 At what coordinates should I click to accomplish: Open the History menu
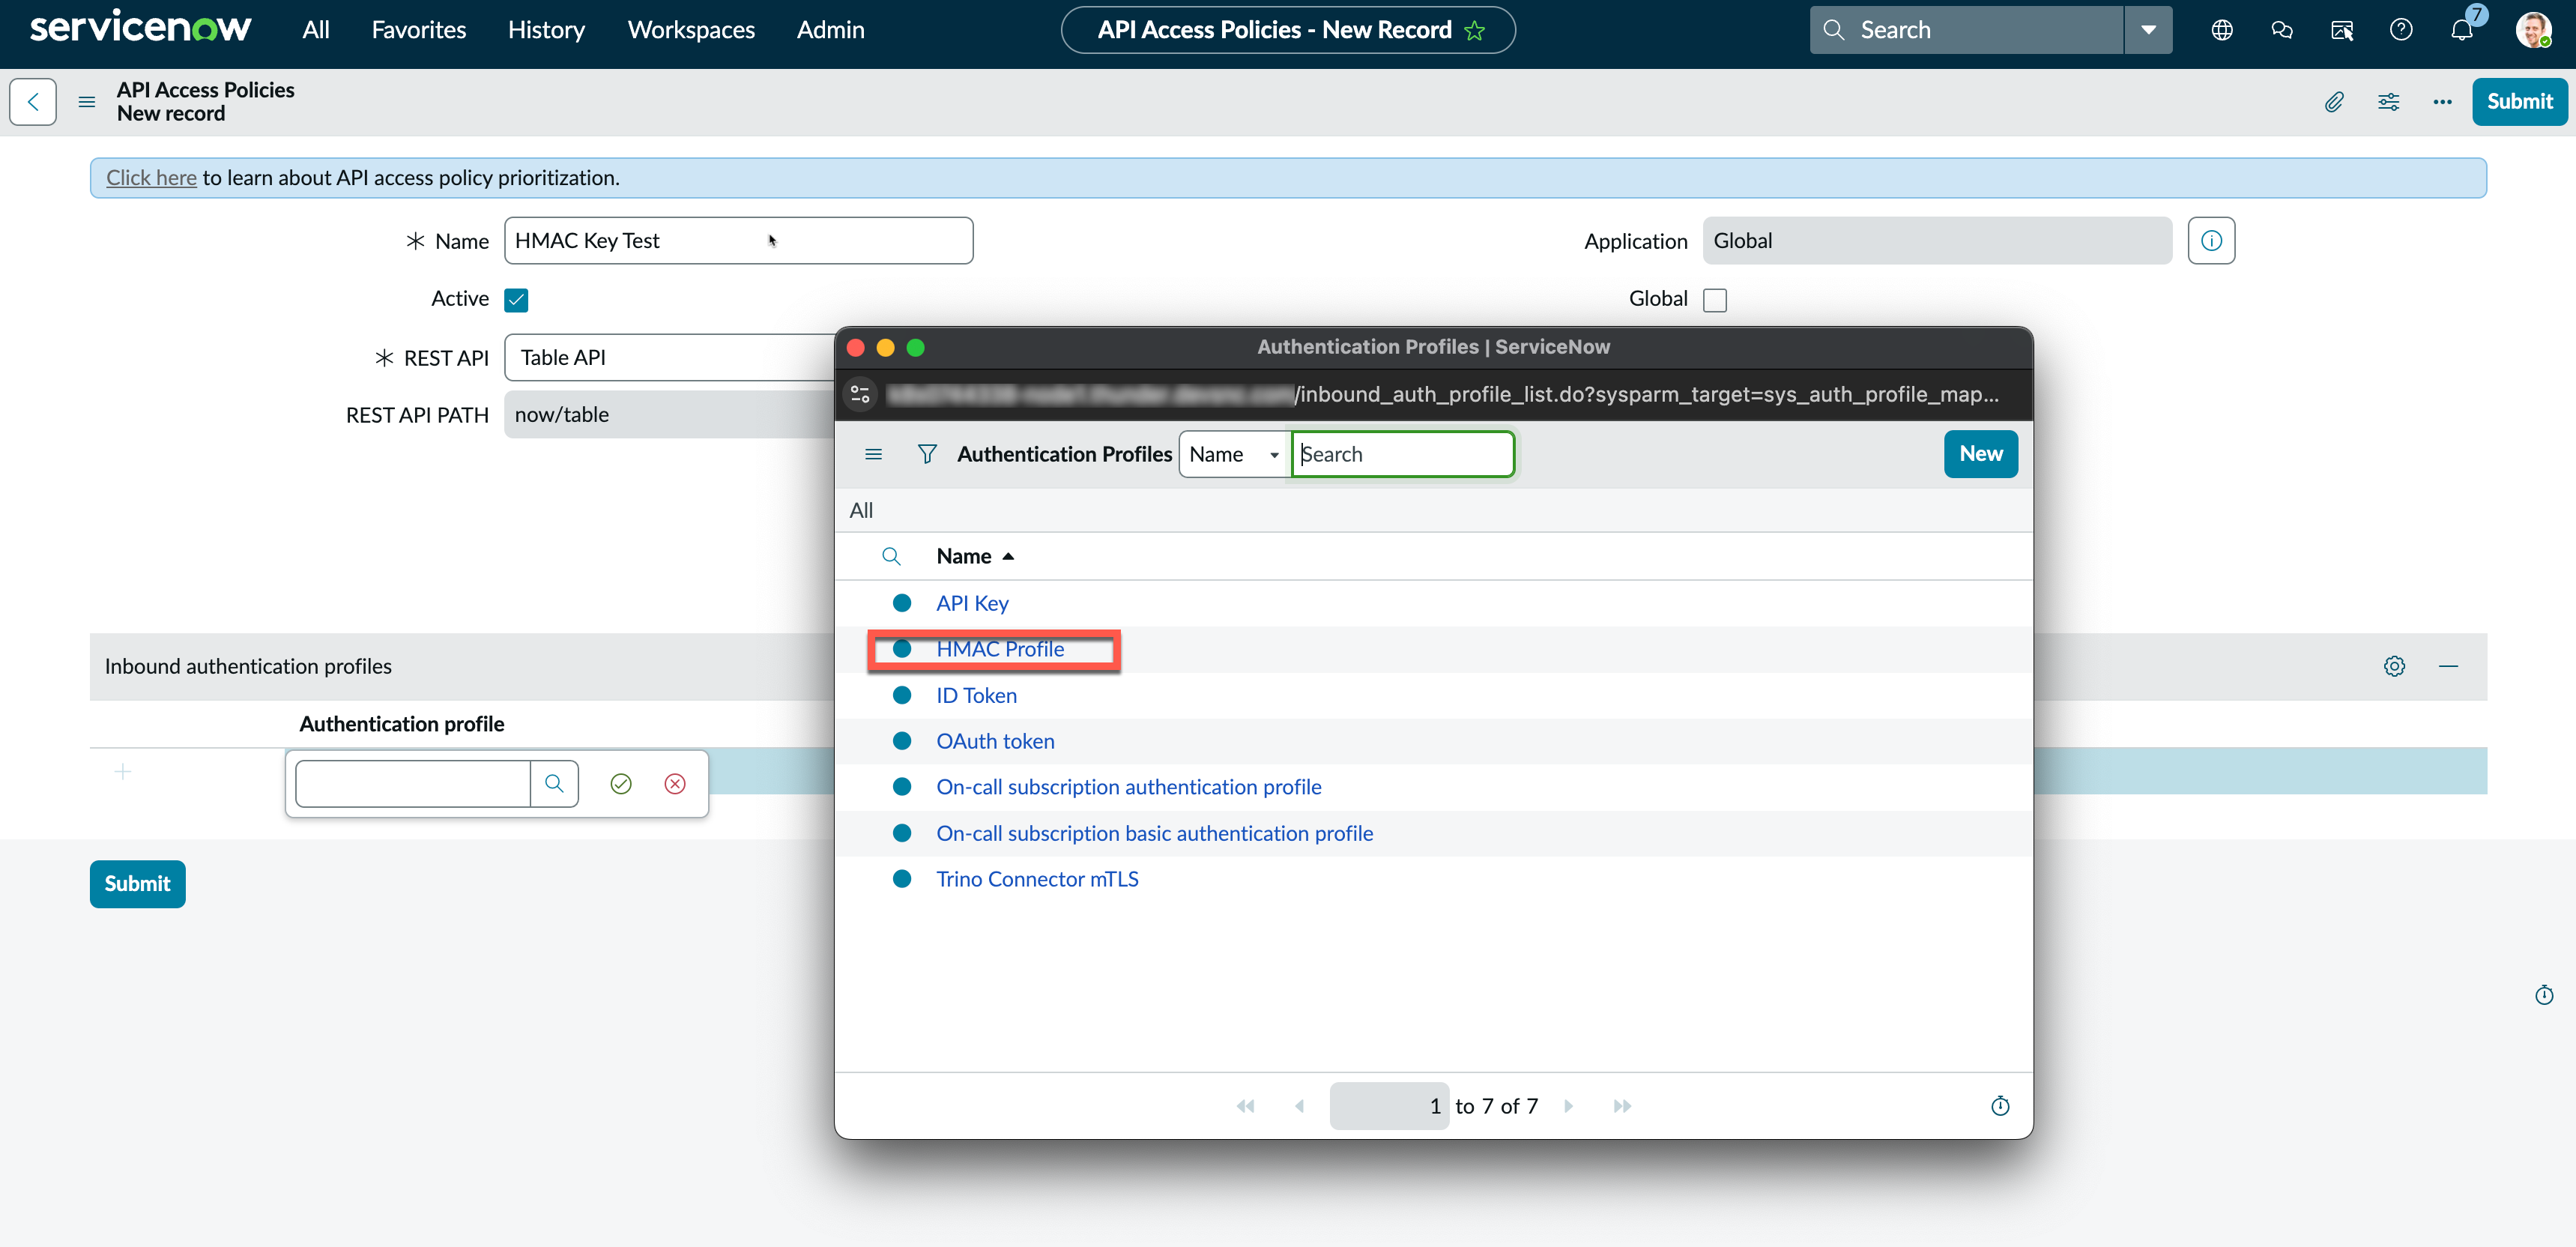pos(546,30)
